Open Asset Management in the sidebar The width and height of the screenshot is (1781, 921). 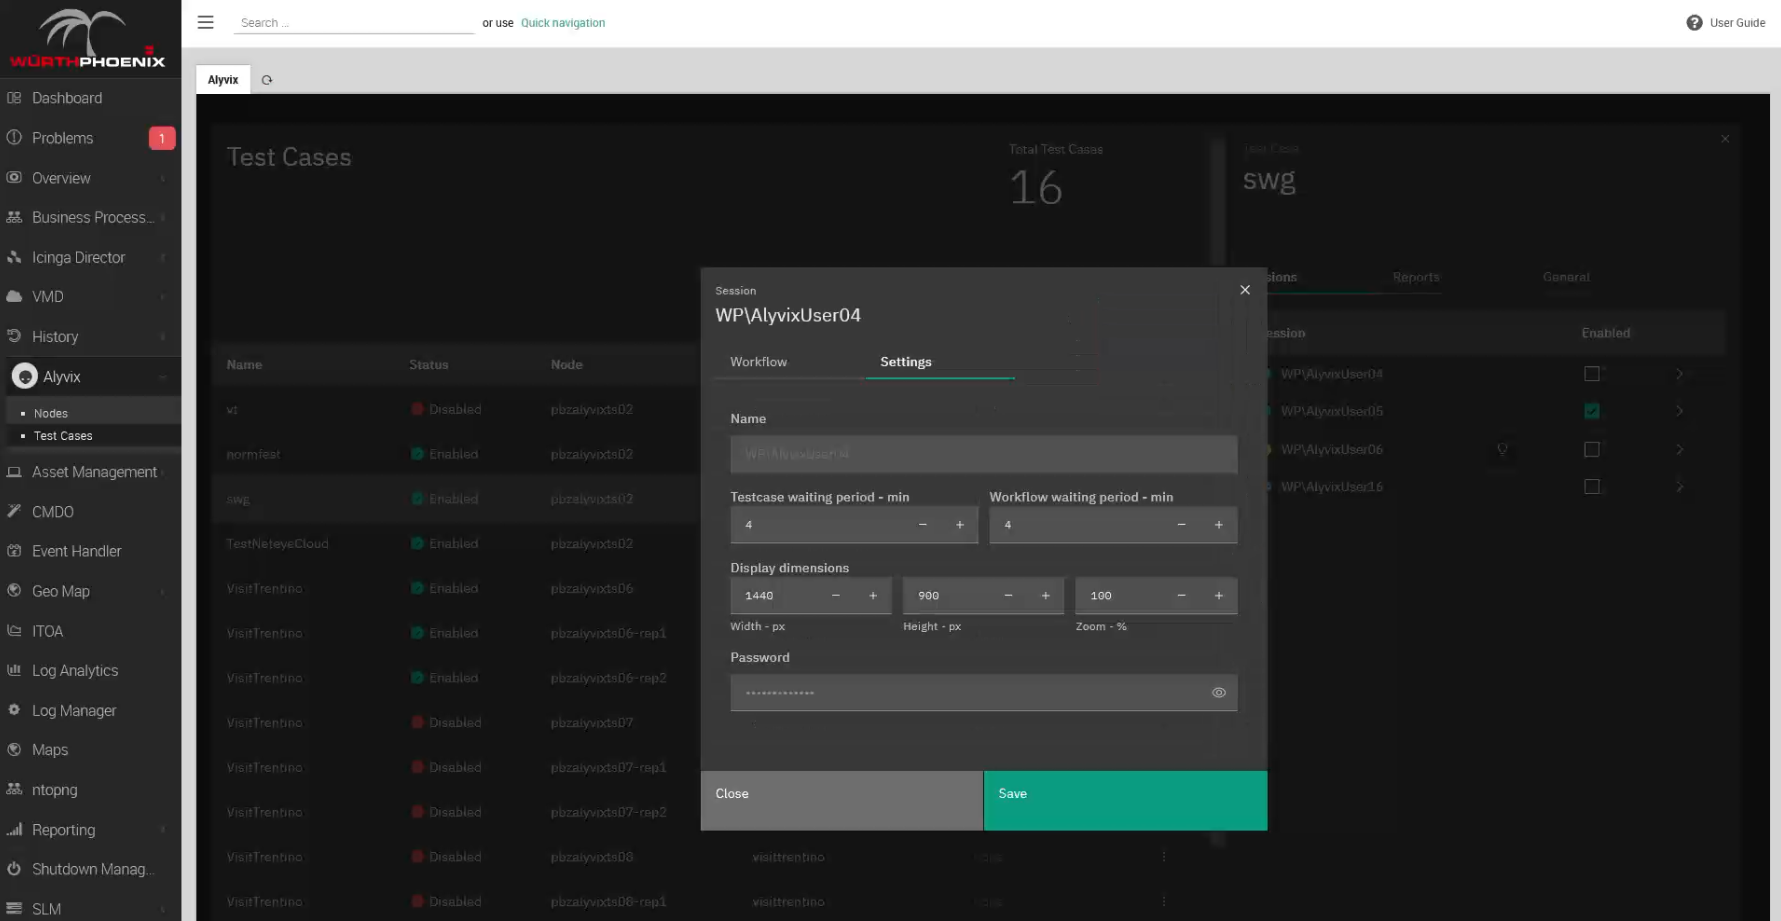pos(94,472)
